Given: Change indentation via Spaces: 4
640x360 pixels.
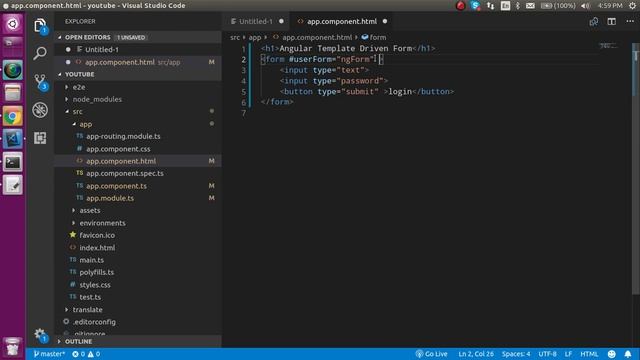Looking at the screenshot, I should click(x=516, y=354).
